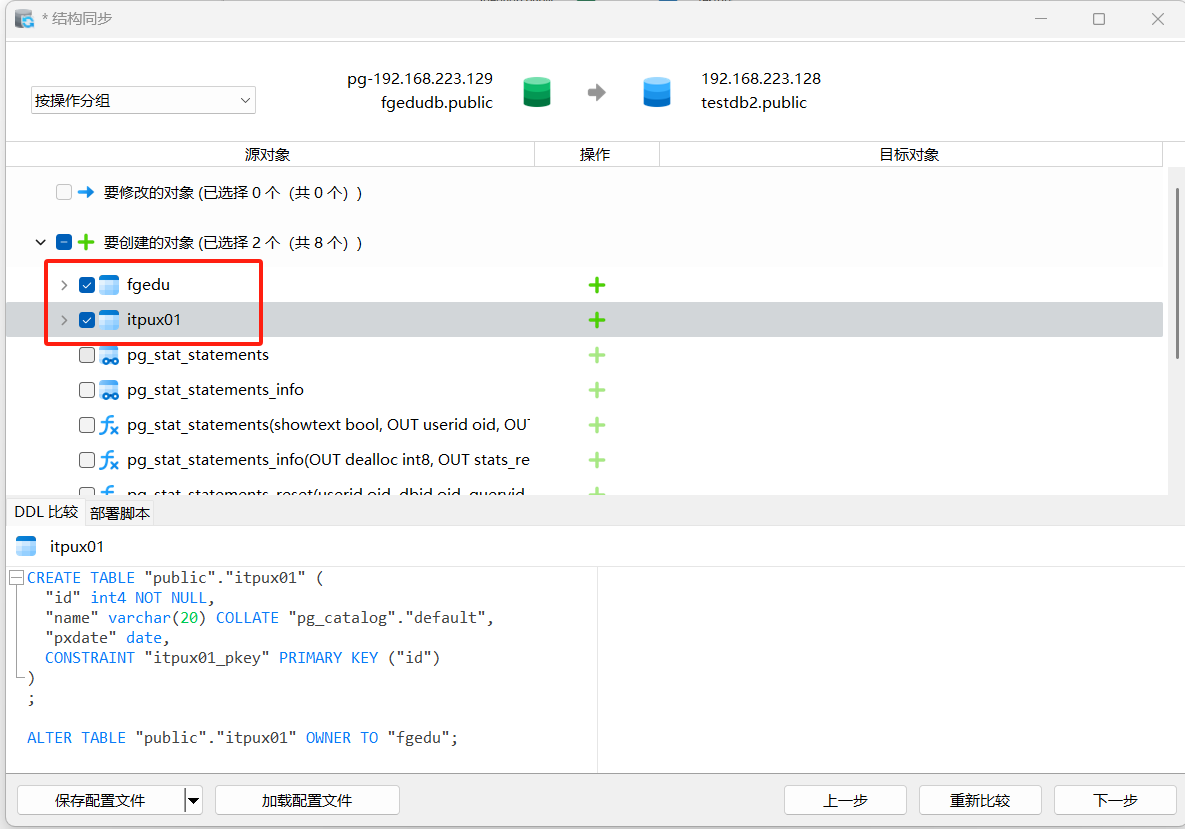This screenshot has width=1185, height=829.
Task: Click green plus operation for itpux01 row
Action: pos(597,320)
